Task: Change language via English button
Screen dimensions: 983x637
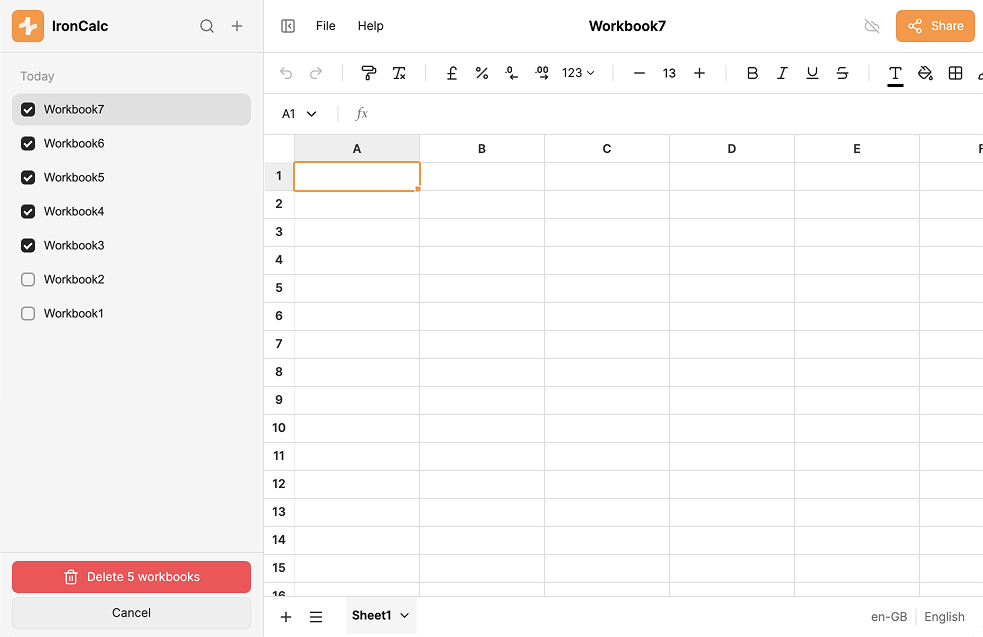Action: click(944, 617)
